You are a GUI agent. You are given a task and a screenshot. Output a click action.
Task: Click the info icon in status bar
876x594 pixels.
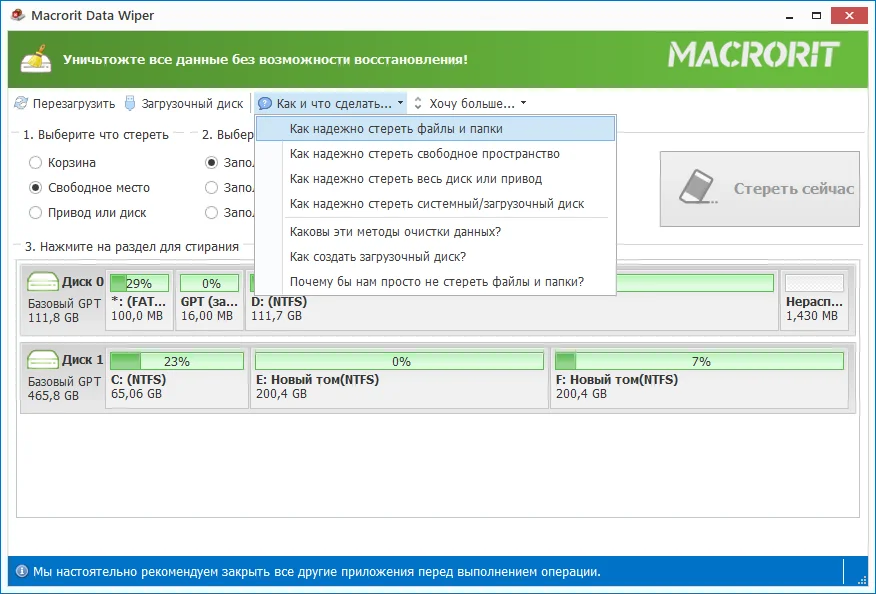[x=22, y=572]
